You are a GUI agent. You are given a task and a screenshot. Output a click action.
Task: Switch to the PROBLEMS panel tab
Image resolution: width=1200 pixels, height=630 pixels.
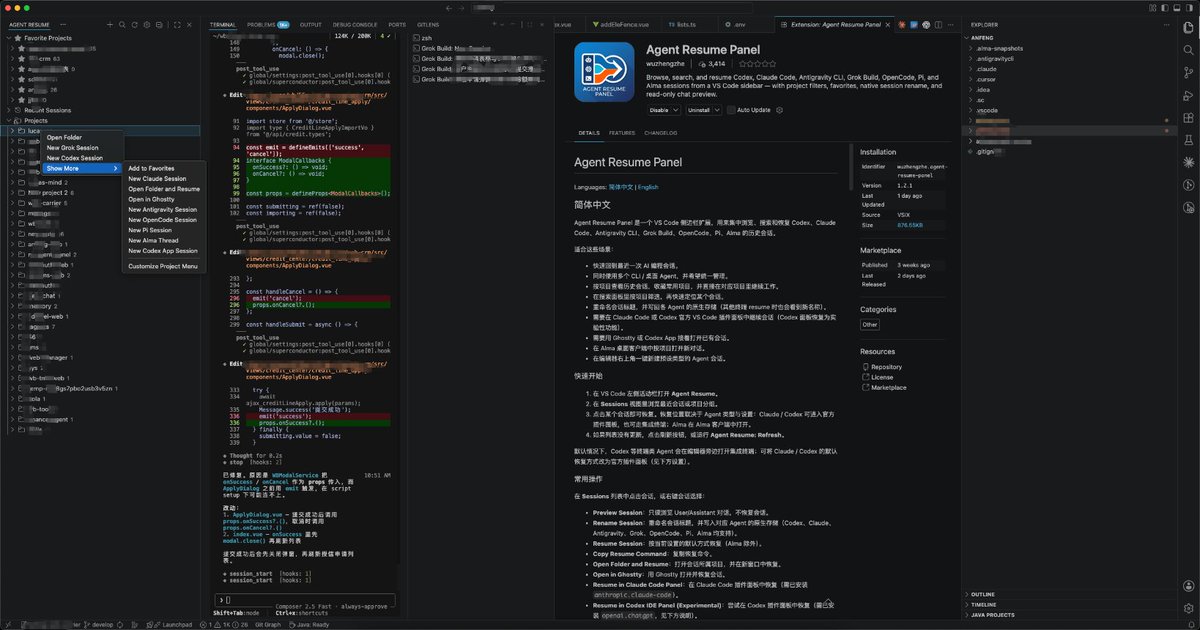point(268,24)
